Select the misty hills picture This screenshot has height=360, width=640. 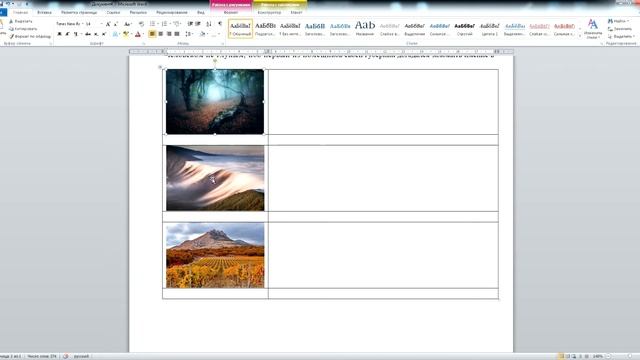[x=215, y=178]
